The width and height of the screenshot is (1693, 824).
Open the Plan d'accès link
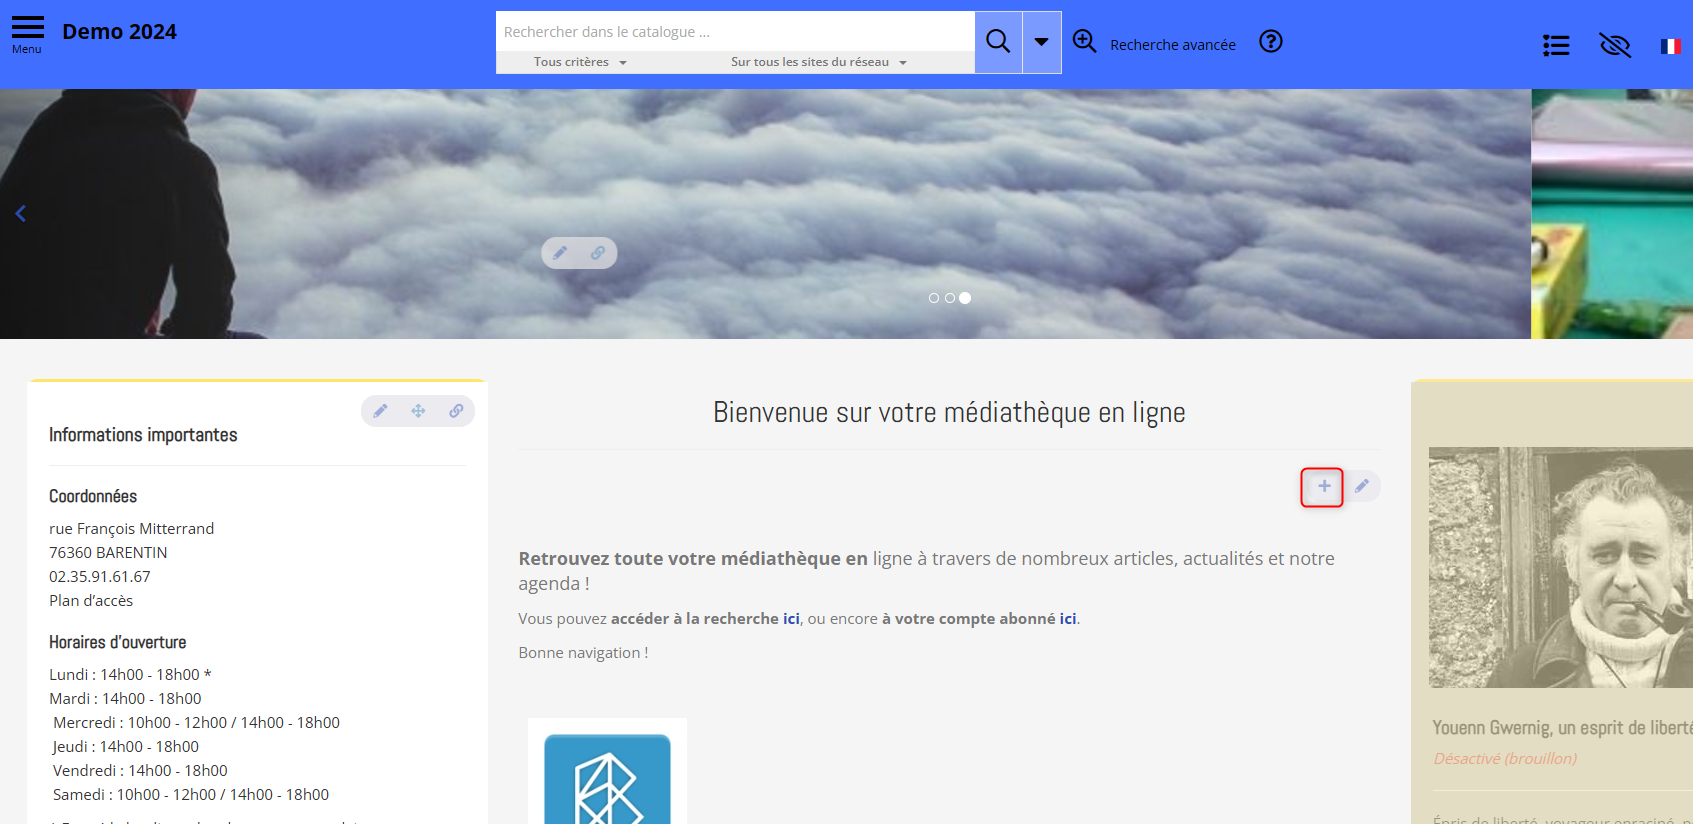pos(91,601)
